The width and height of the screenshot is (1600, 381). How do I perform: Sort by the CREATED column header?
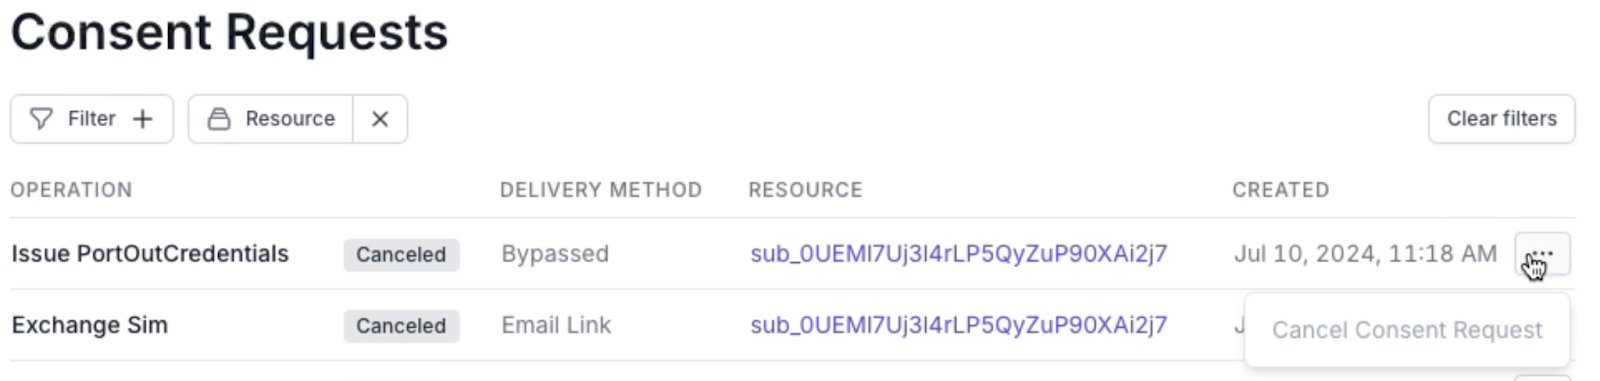click(x=1280, y=190)
